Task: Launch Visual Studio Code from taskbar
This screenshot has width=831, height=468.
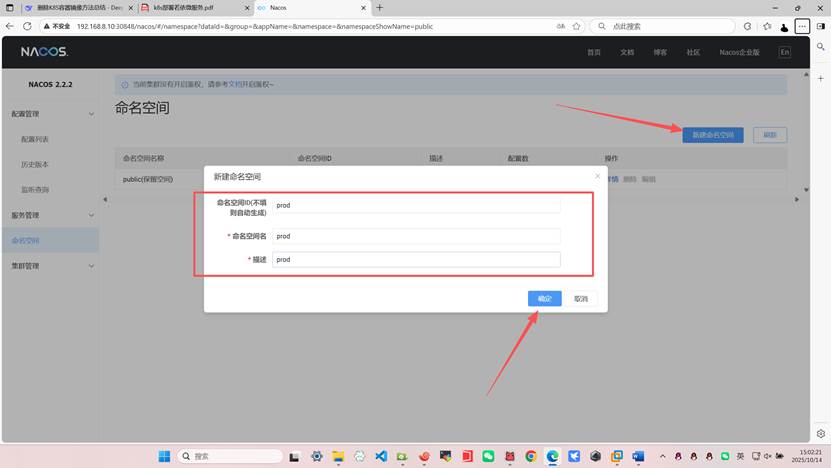Action: (381, 456)
